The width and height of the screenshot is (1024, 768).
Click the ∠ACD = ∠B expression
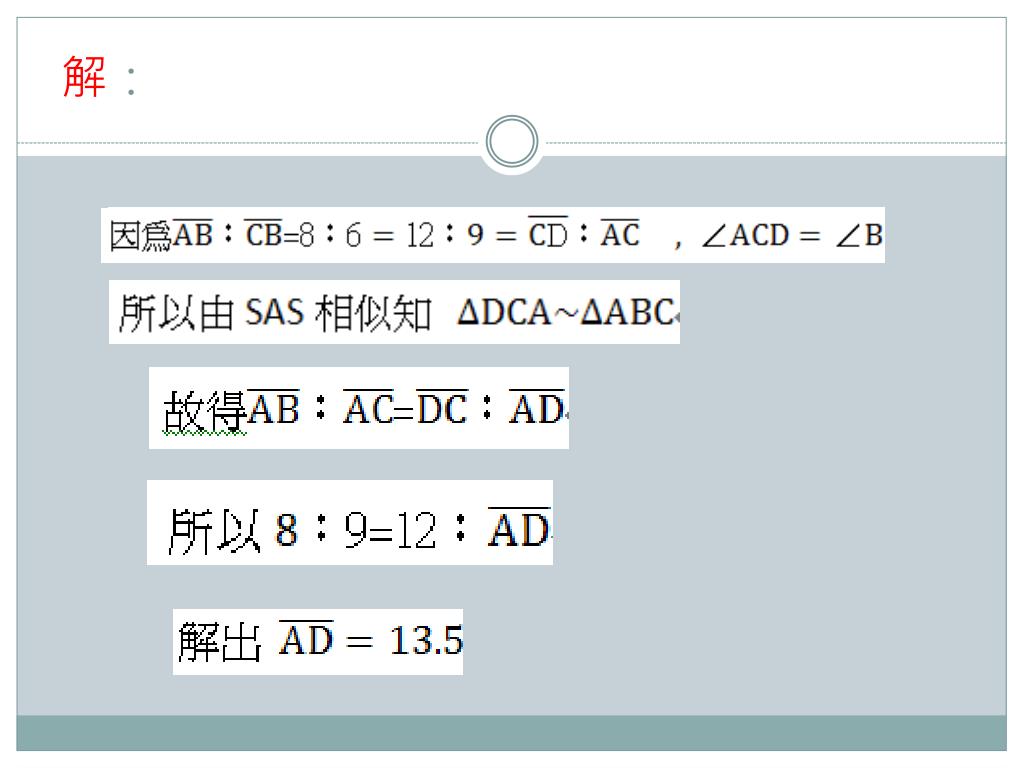pos(793,235)
